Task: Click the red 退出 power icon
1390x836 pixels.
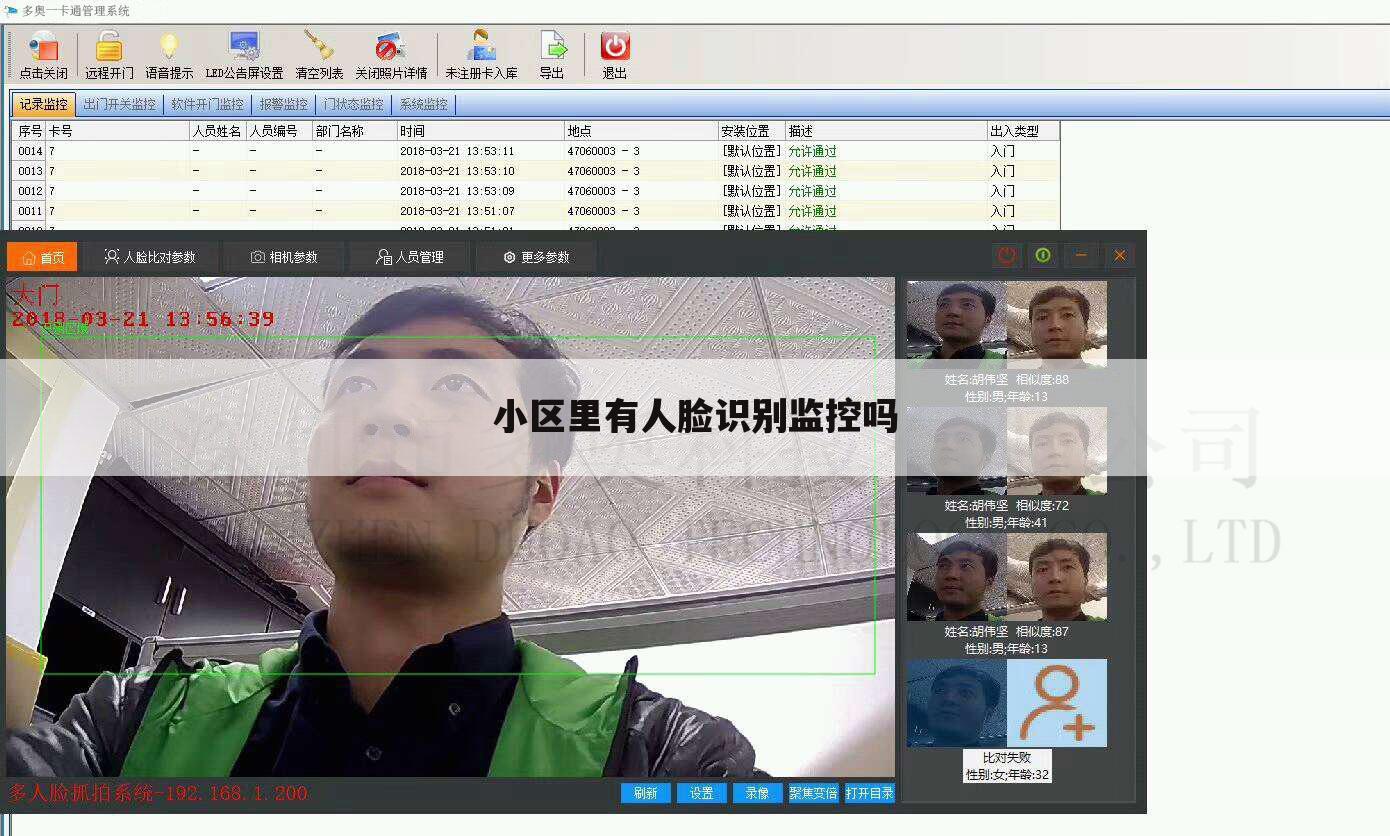Action: (615, 55)
